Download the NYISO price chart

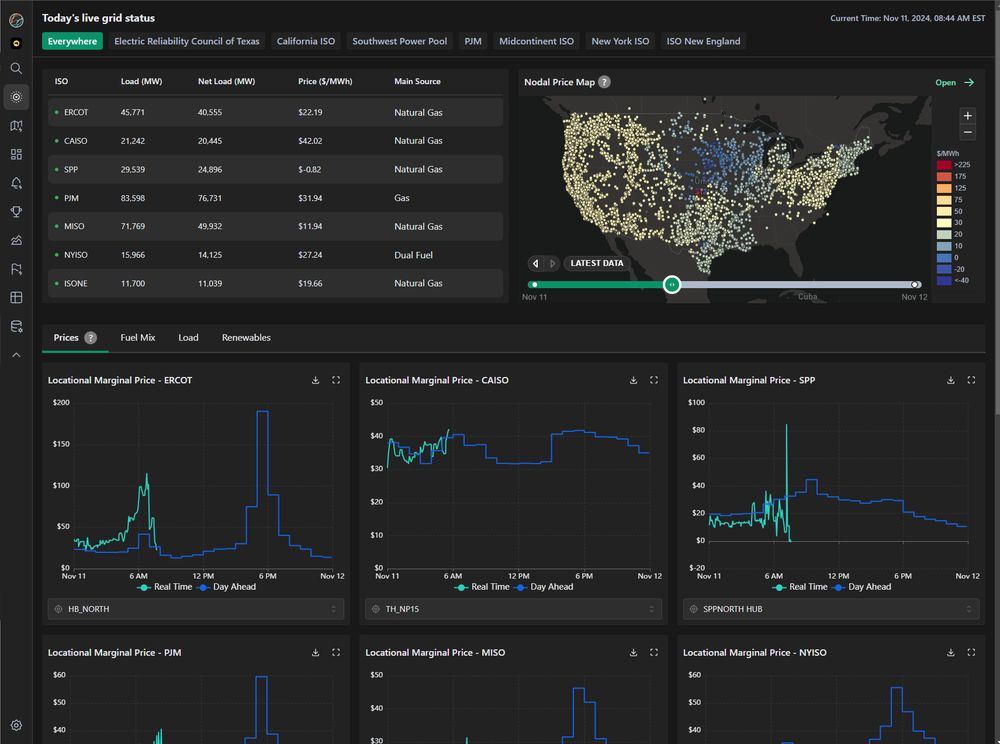[951, 652]
